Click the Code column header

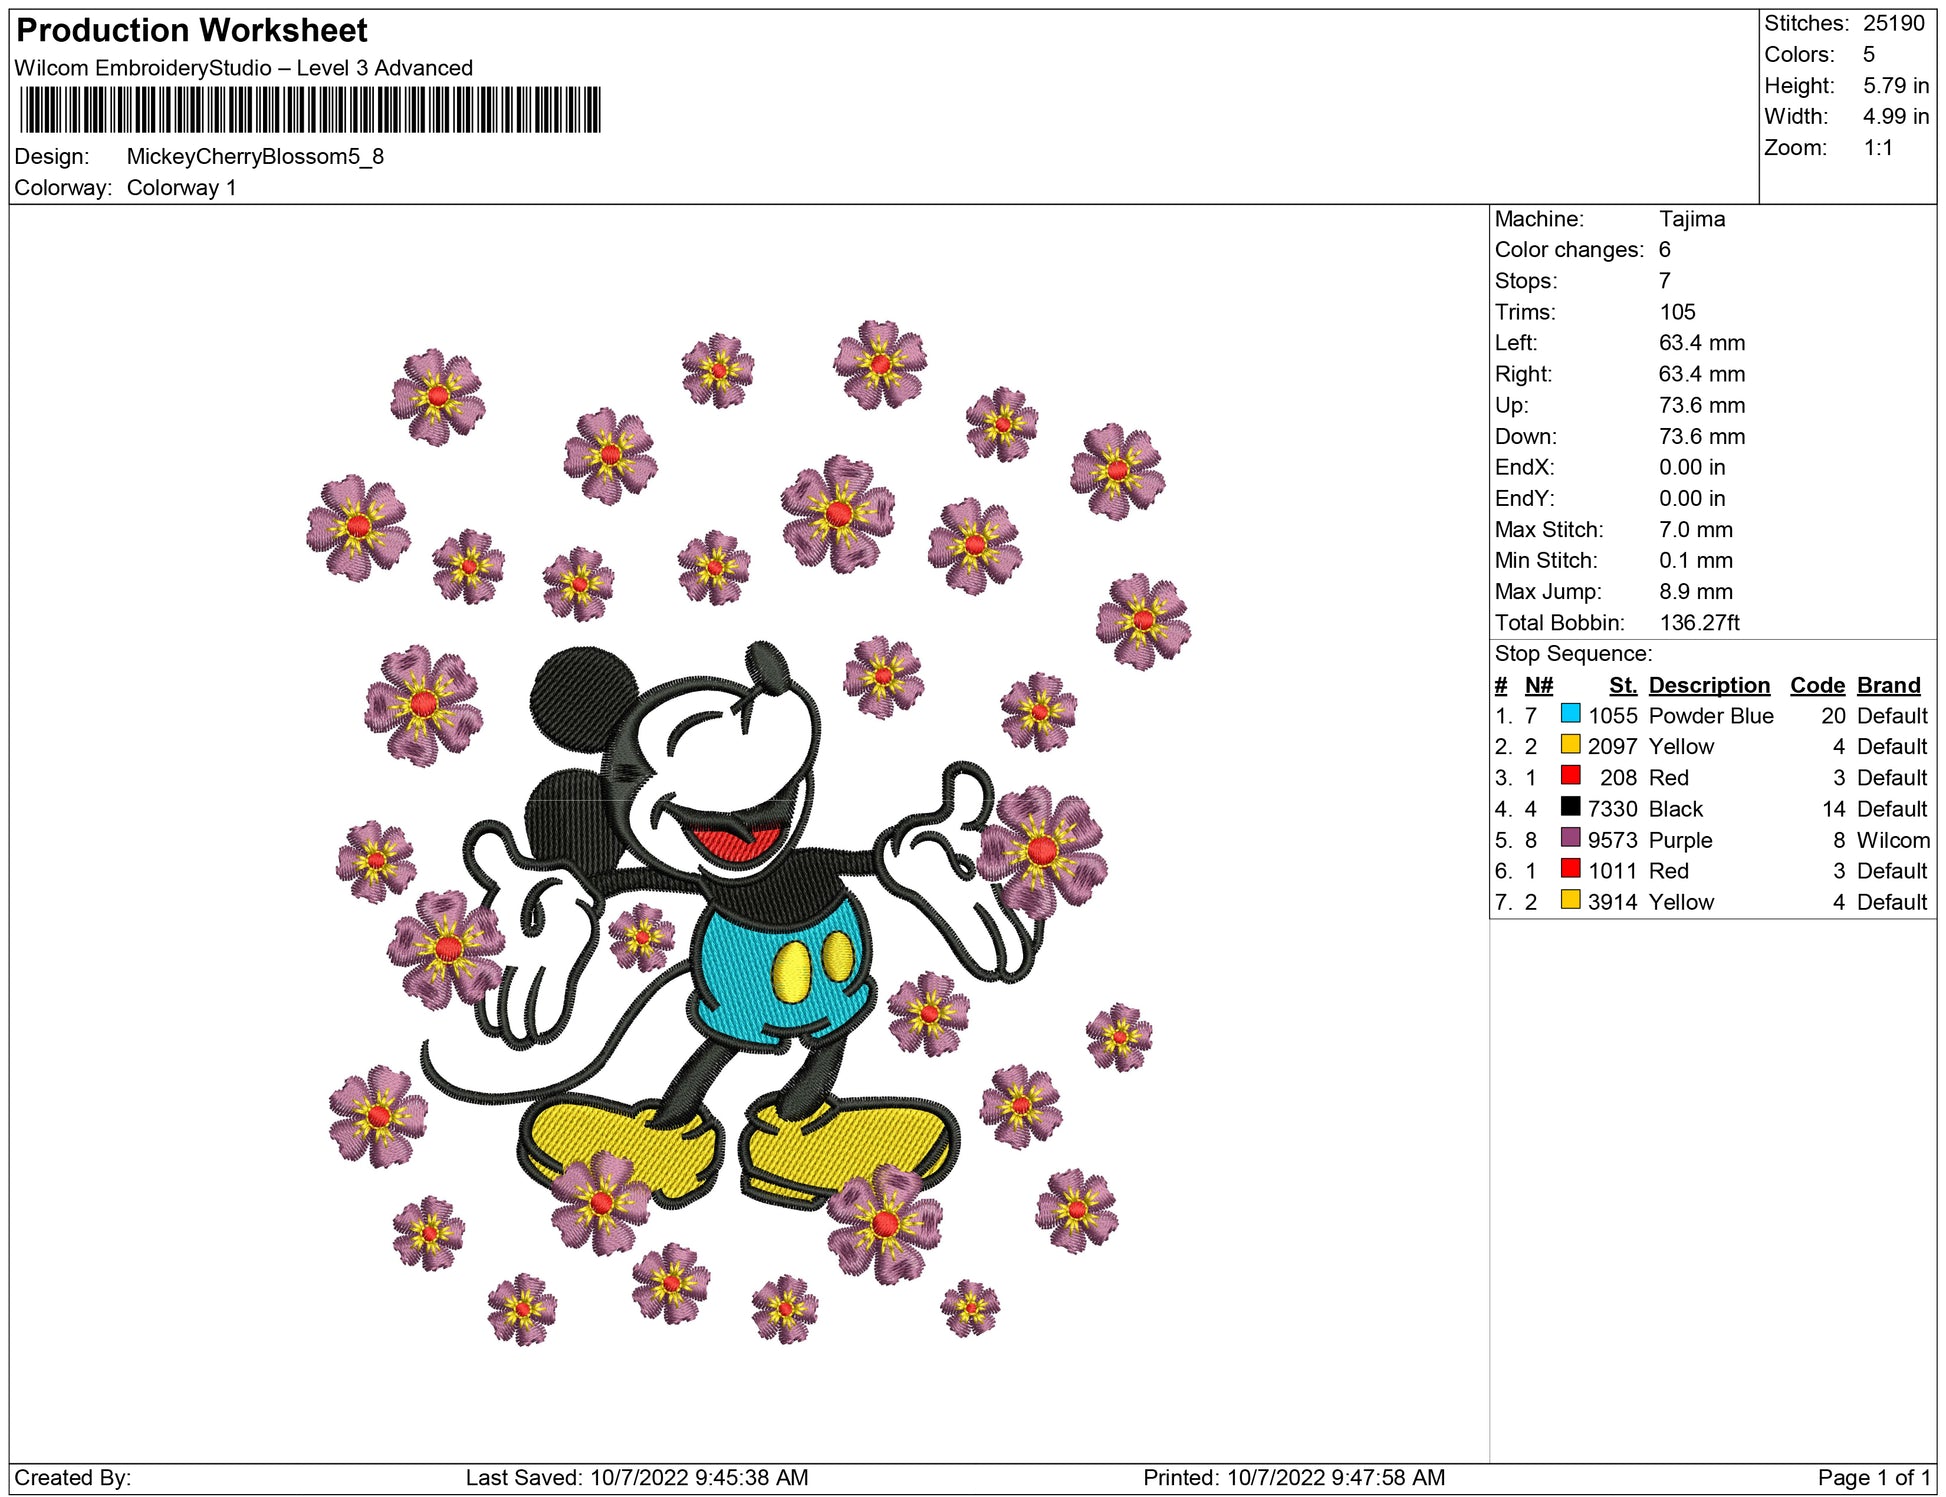pos(1817,685)
